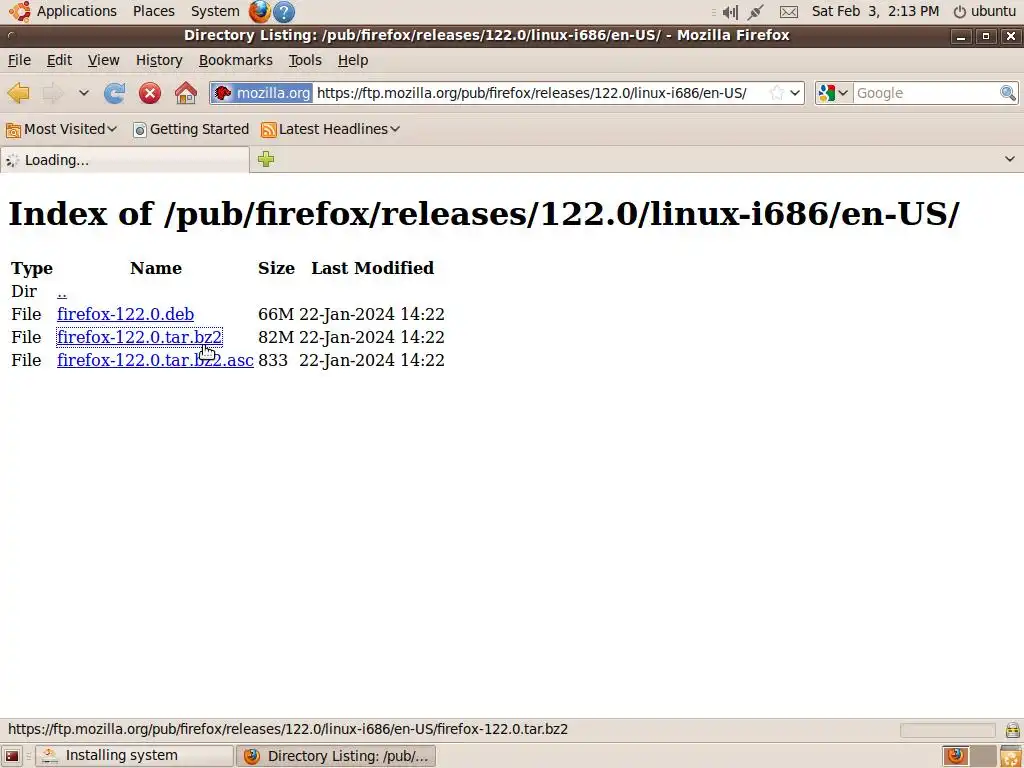Screen dimensions: 1024x768
Task: Open the Places menu in the panel
Action: click(x=153, y=11)
